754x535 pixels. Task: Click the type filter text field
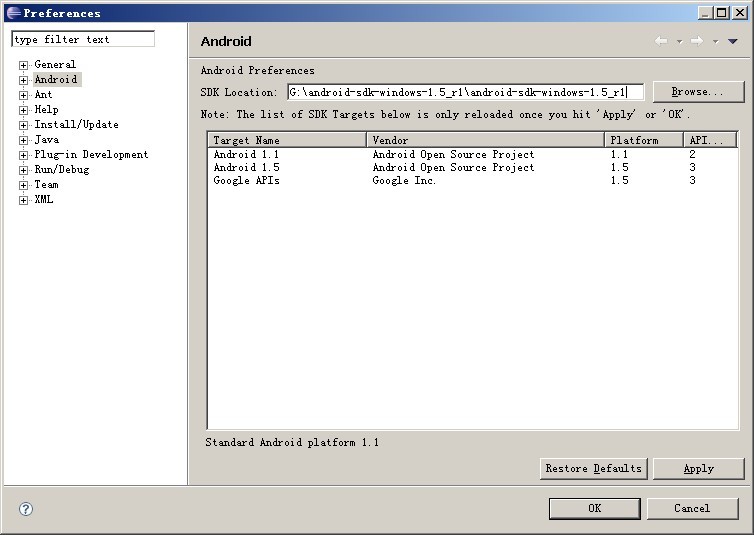pos(83,39)
